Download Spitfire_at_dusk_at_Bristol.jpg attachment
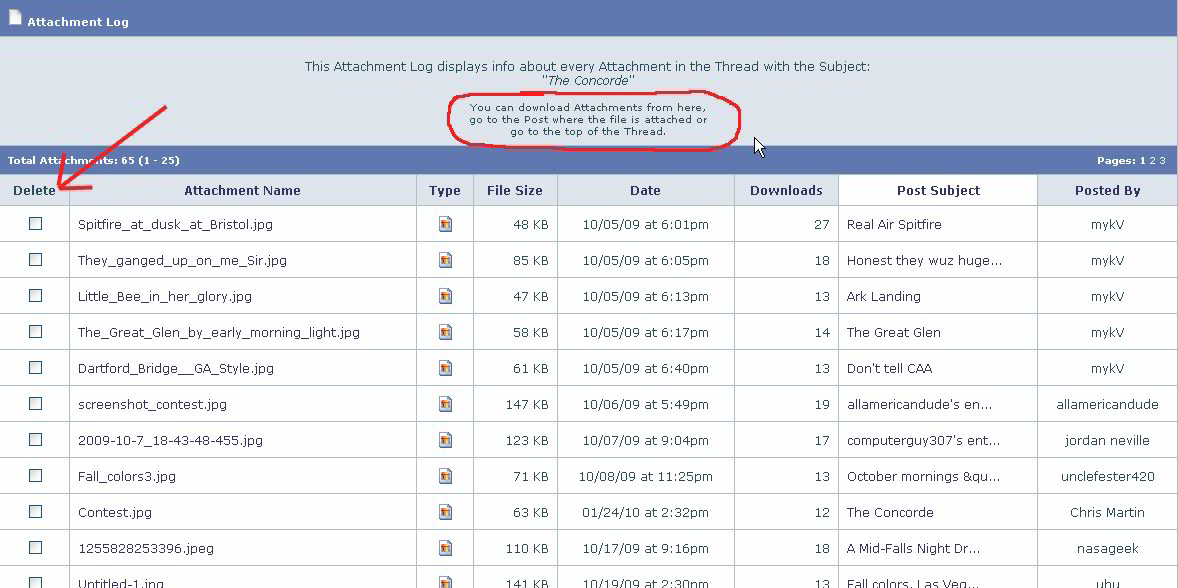The width and height of the screenshot is (1178, 588). coord(175,225)
